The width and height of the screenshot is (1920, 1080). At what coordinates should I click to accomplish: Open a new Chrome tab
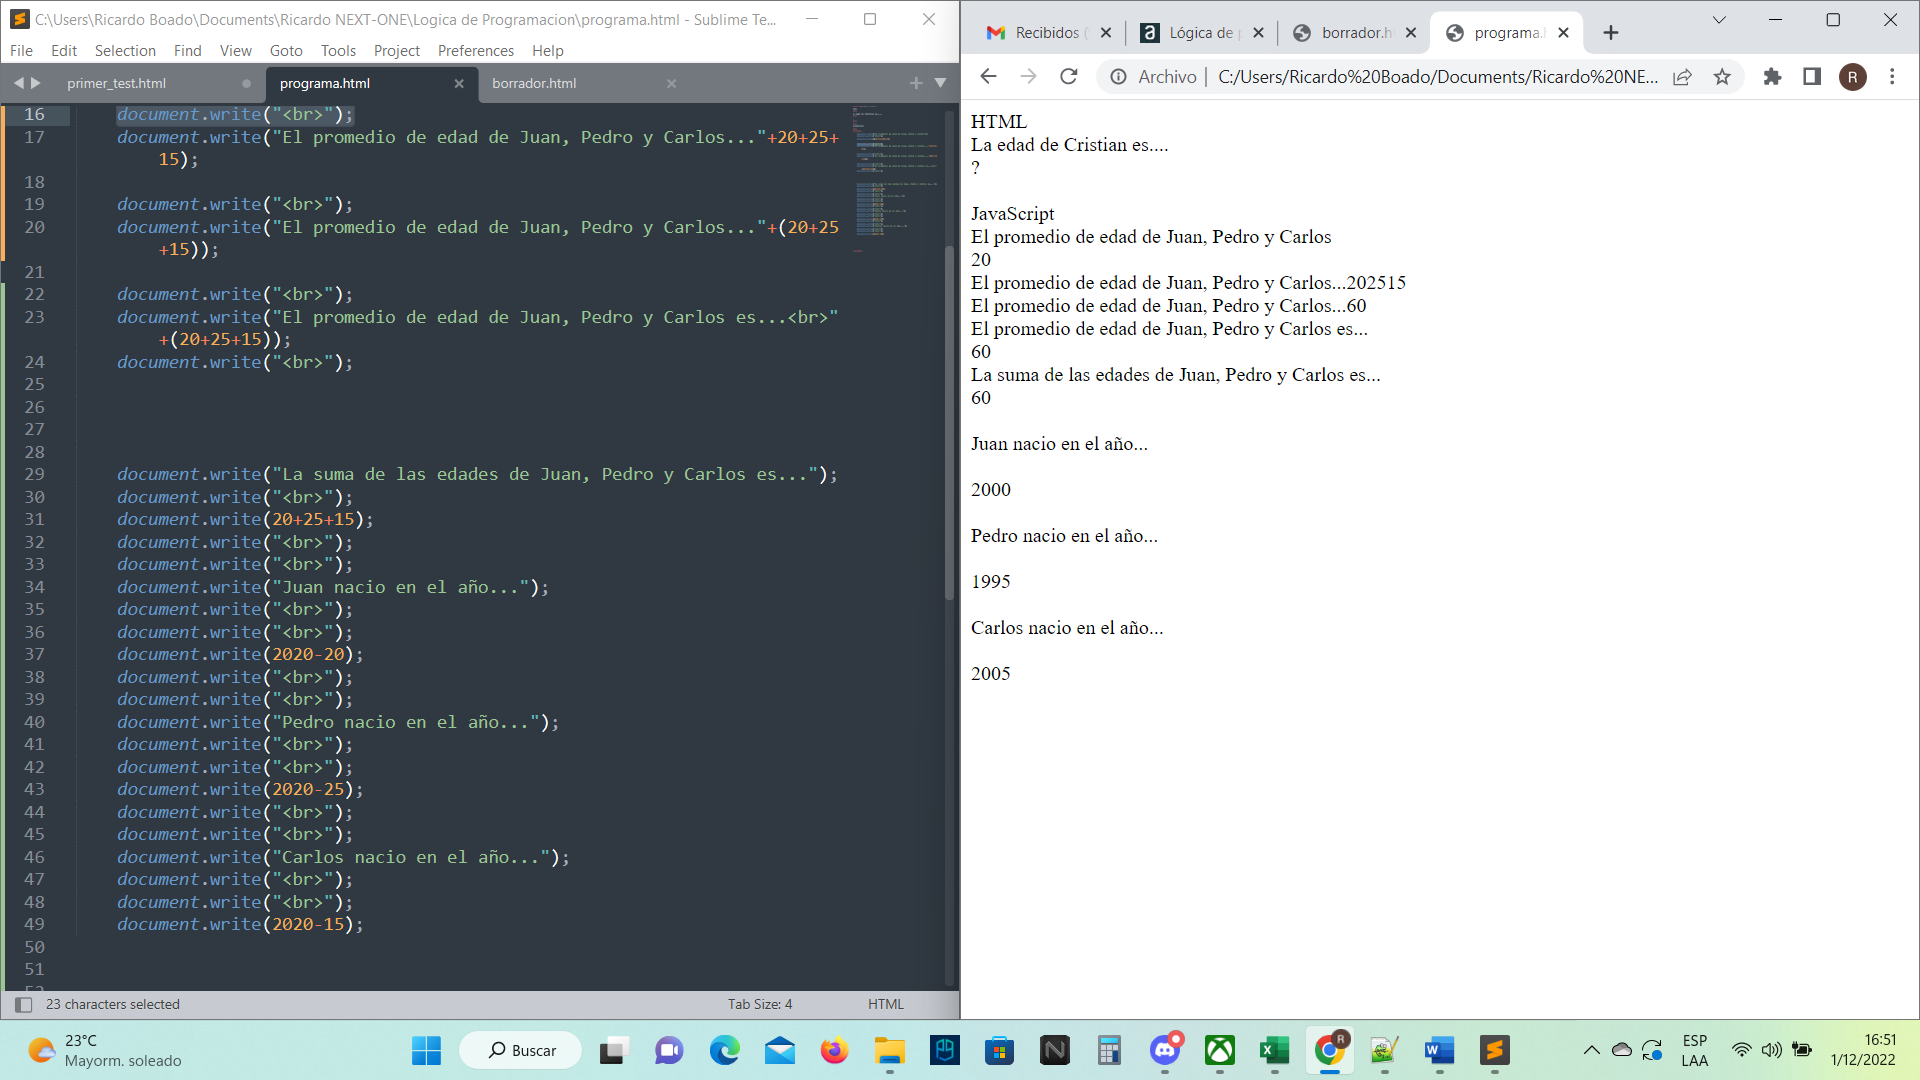tap(1610, 33)
